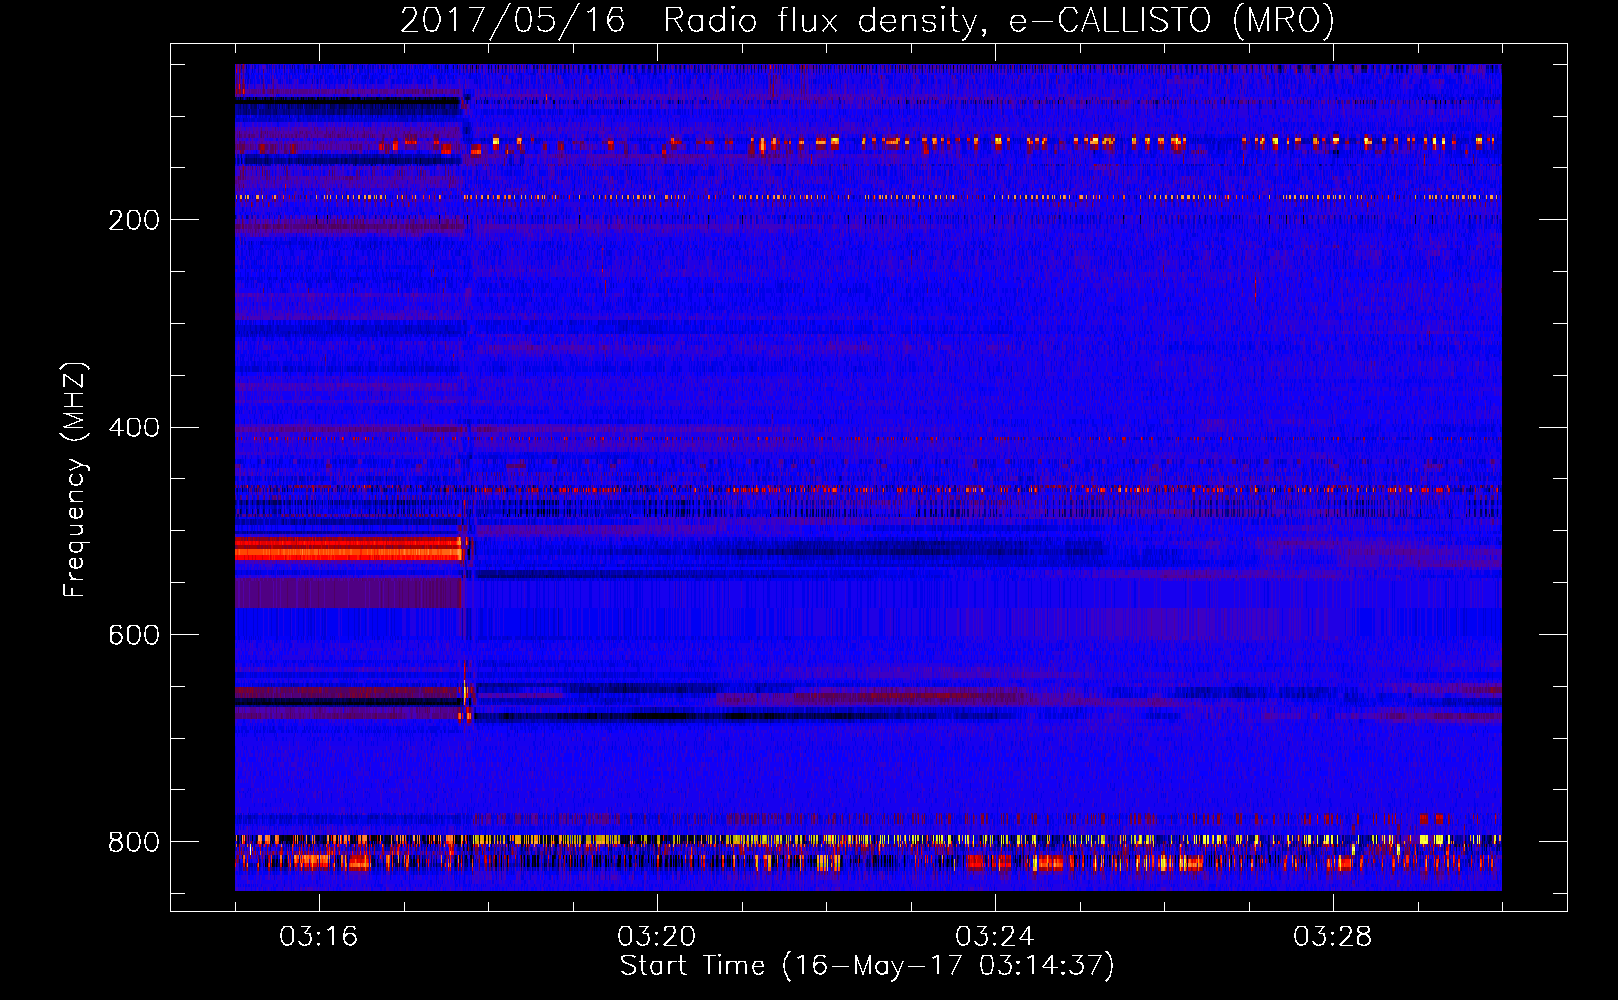Click the 200 frequency tick label
The image size is (1618, 1000).
tap(134, 220)
